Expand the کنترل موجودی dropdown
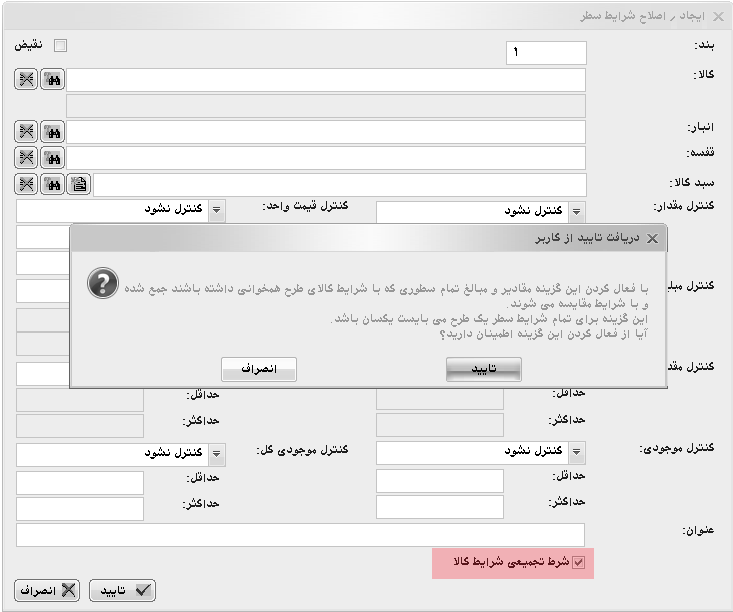The height and width of the screenshot is (612, 733). point(576,453)
